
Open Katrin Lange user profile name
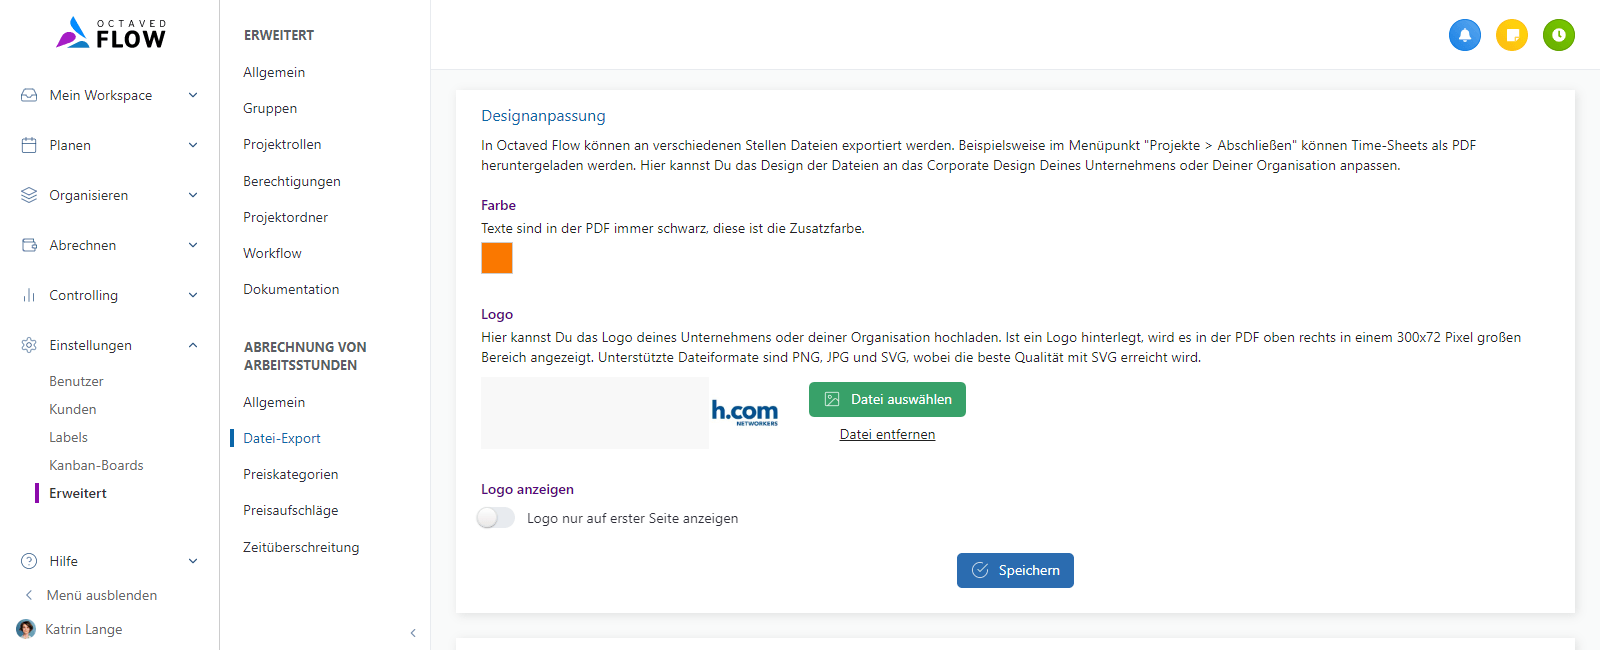pyautogui.click(x=84, y=629)
